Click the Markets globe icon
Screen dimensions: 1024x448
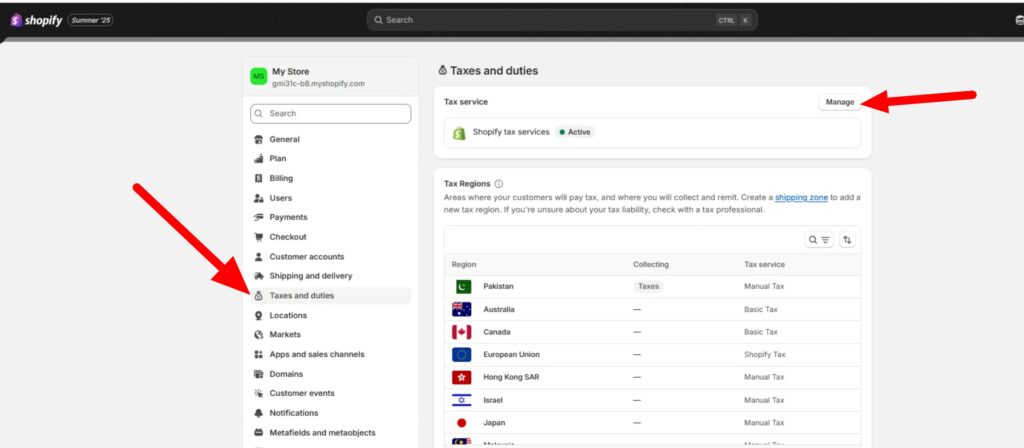point(258,334)
